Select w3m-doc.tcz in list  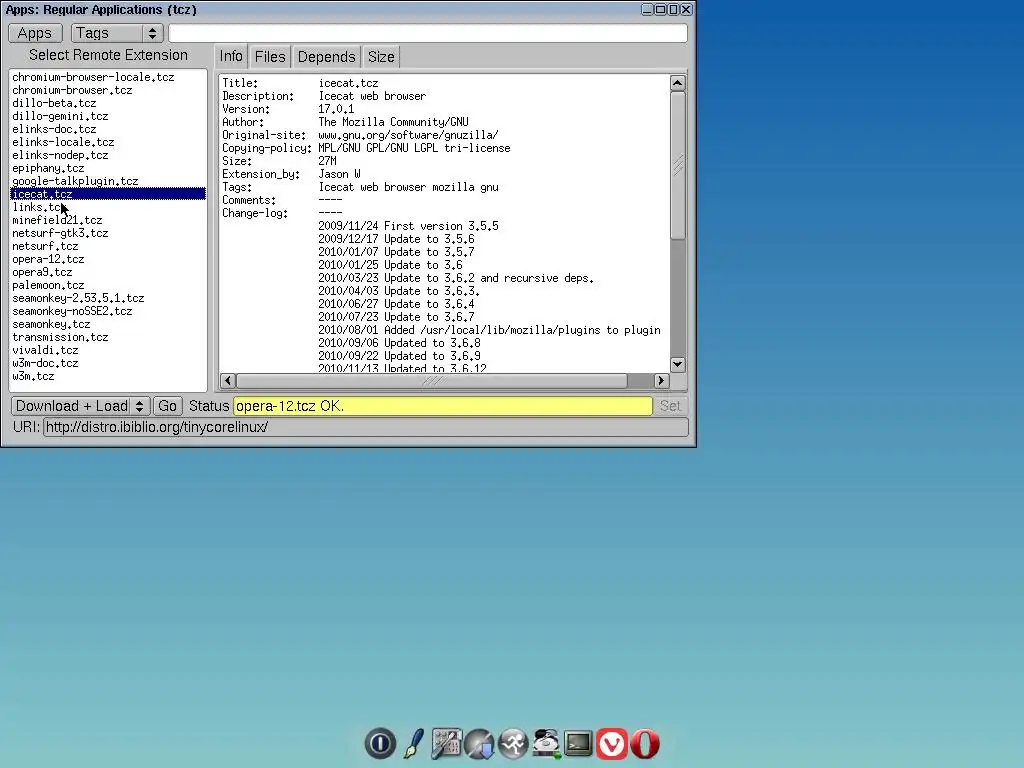(108, 364)
